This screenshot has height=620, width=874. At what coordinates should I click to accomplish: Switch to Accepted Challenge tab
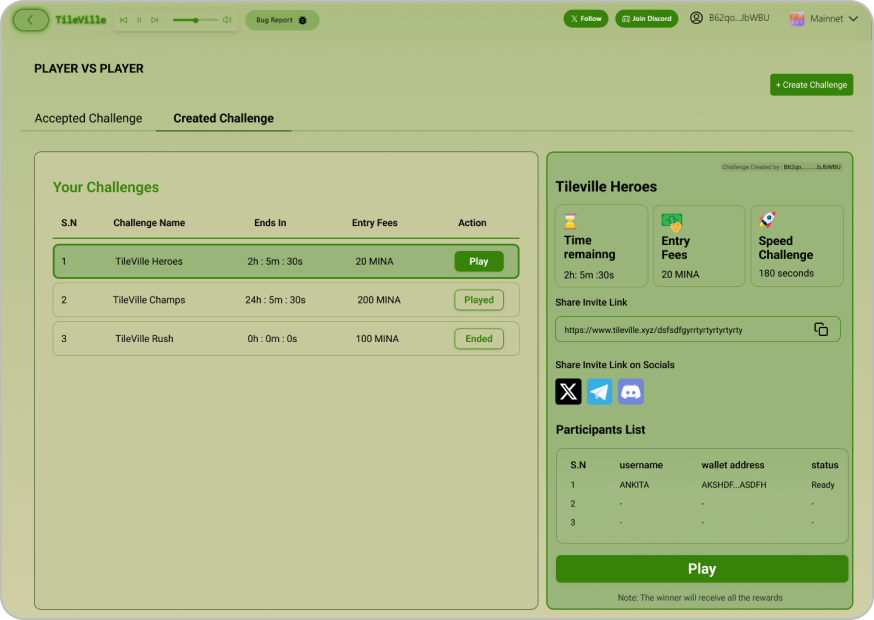coord(89,118)
